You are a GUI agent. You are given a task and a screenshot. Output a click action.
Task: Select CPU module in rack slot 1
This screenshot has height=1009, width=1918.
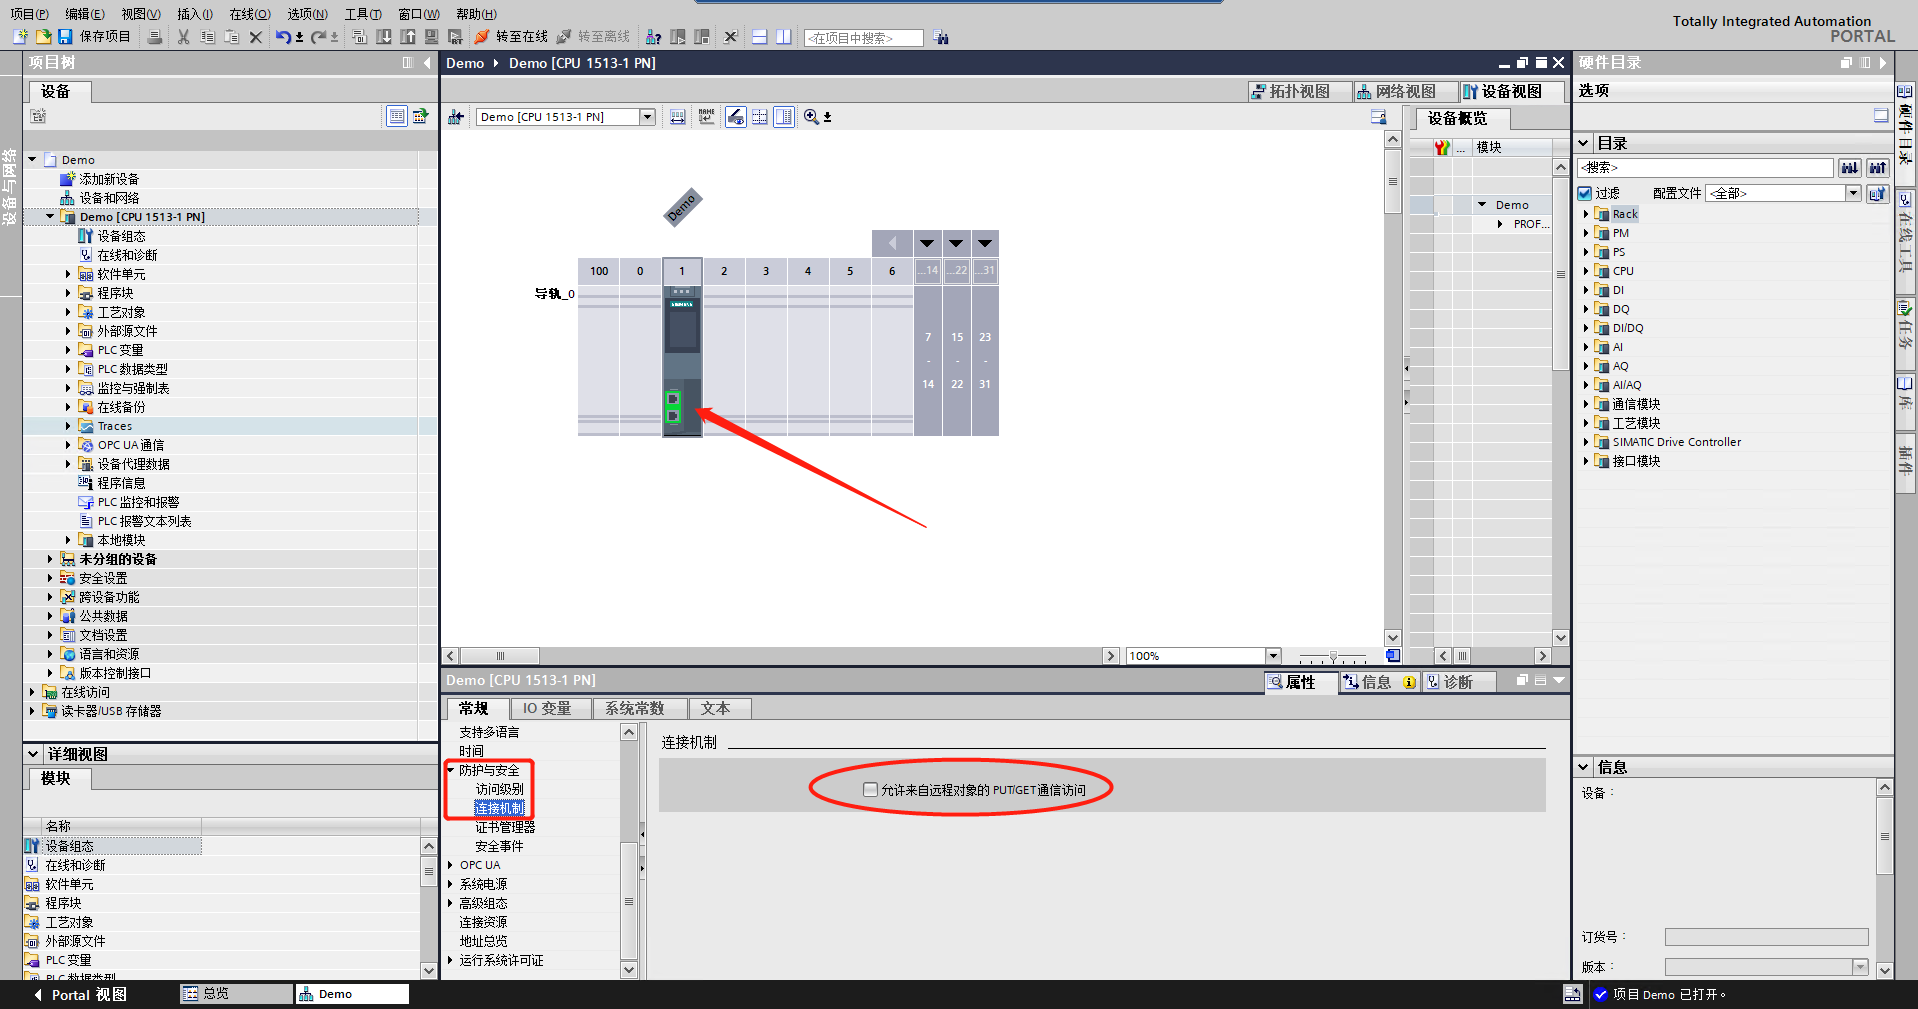[x=683, y=361]
